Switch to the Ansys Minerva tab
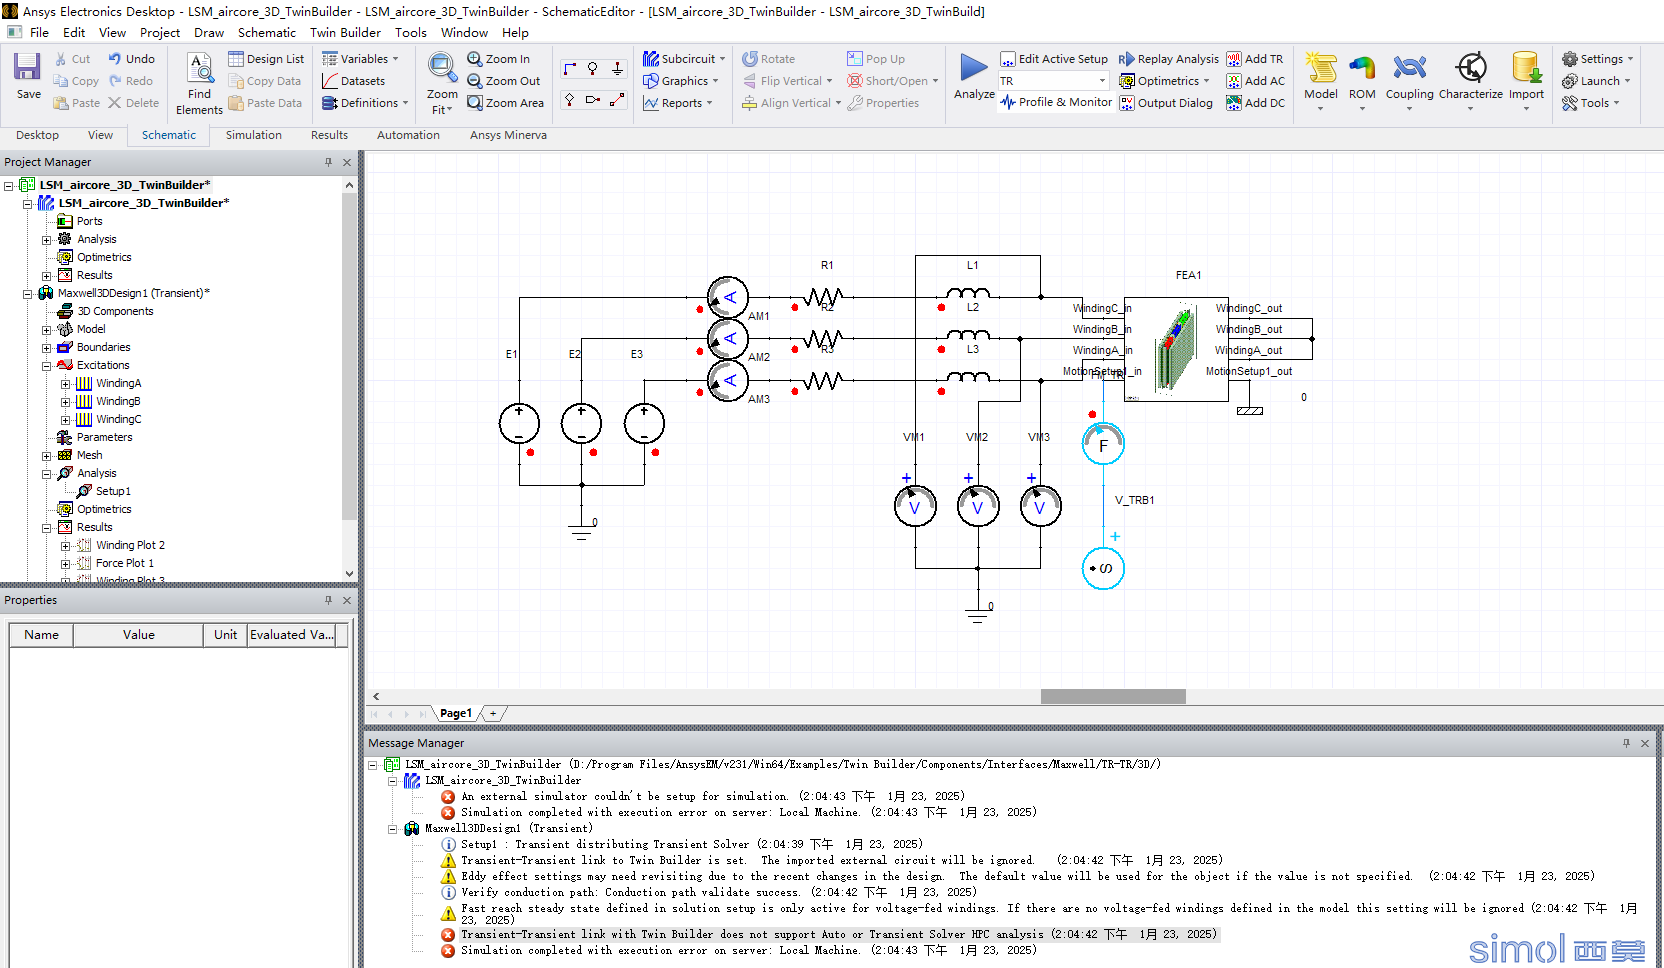The height and width of the screenshot is (968, 1664). [x=508, y=135]
